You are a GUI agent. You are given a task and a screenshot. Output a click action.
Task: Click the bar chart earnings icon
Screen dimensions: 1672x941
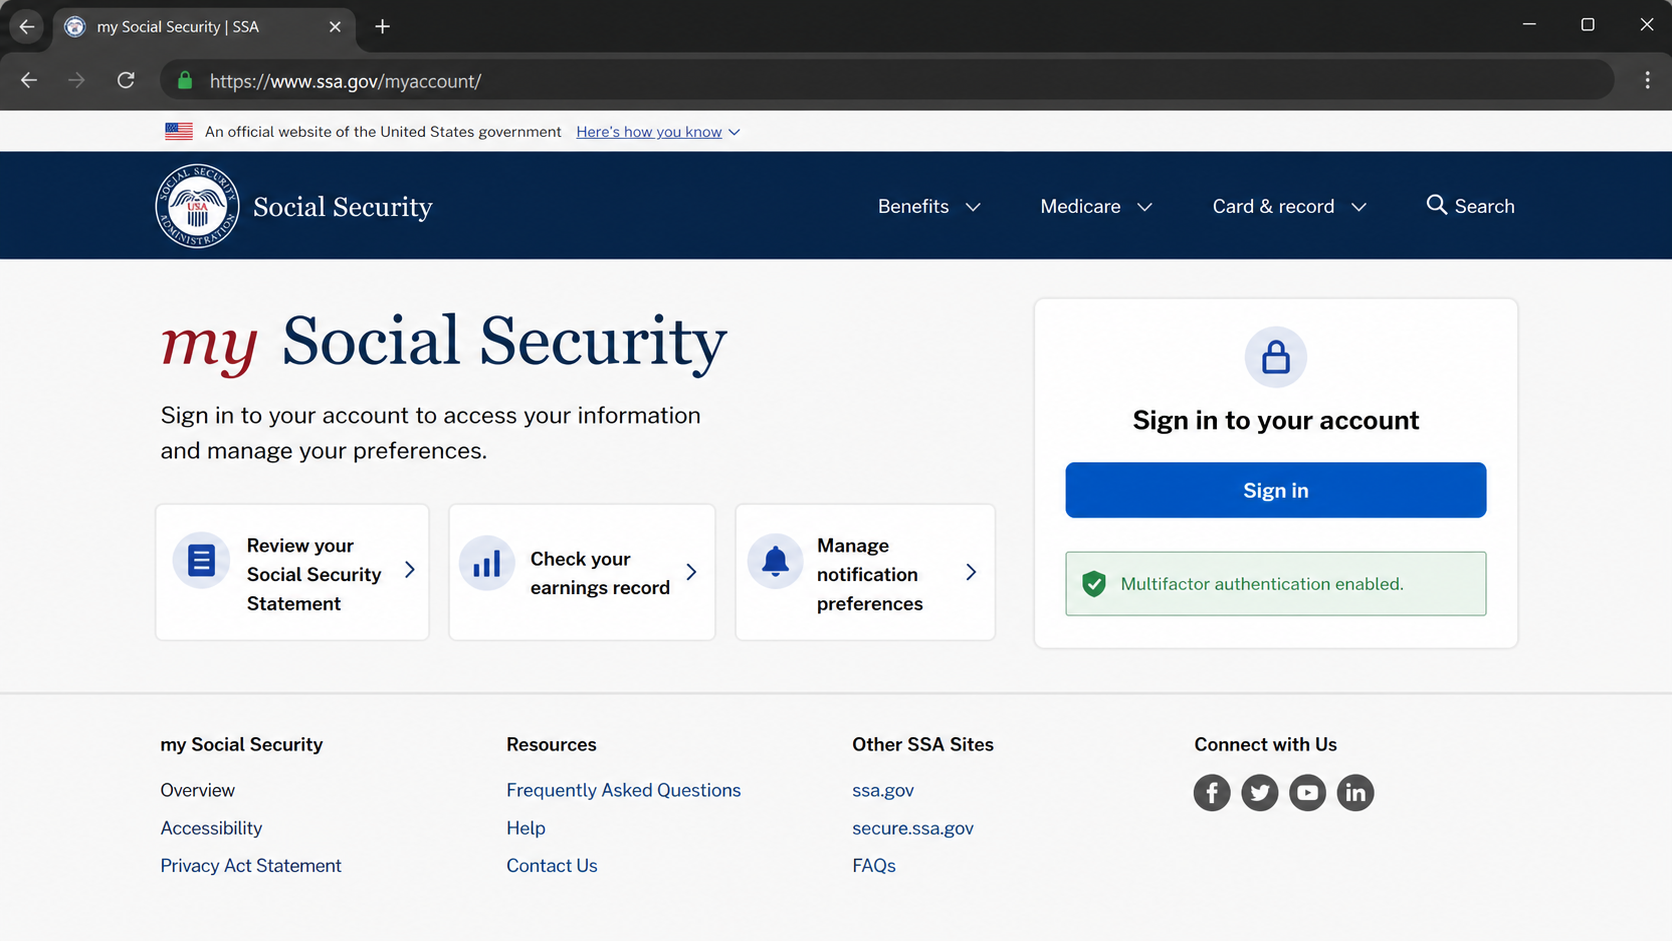pos(487,564)
